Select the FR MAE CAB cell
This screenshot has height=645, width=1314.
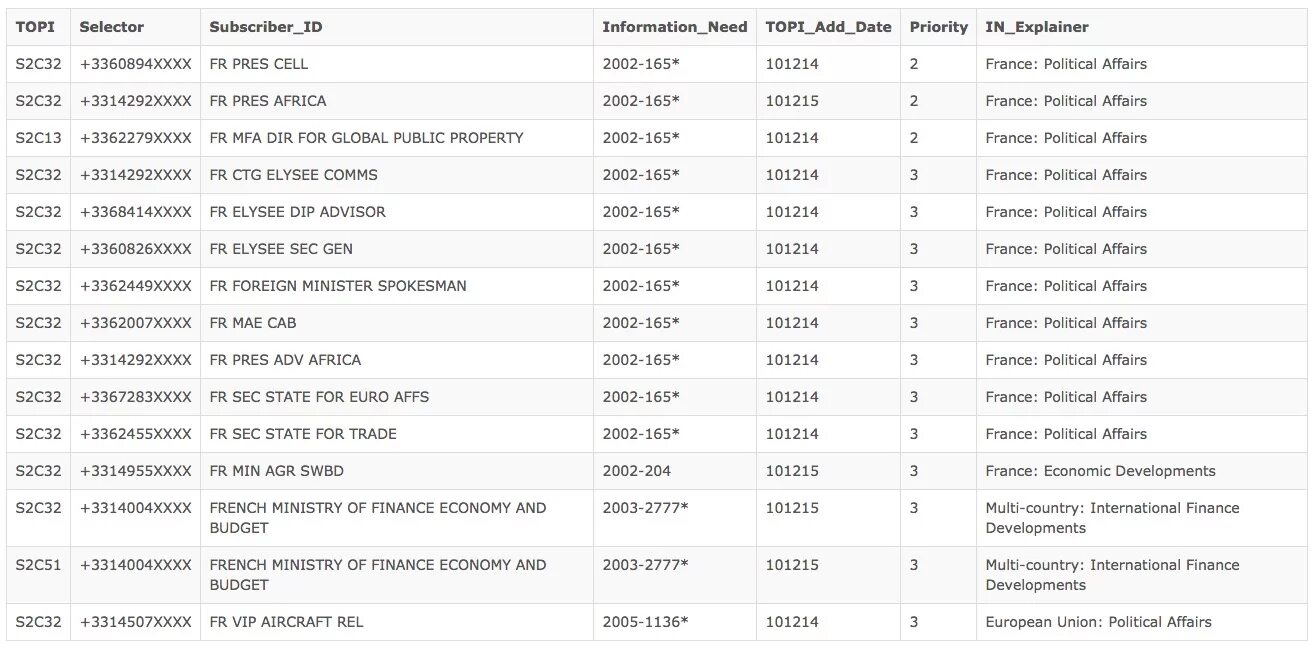(x=253, y=323)
